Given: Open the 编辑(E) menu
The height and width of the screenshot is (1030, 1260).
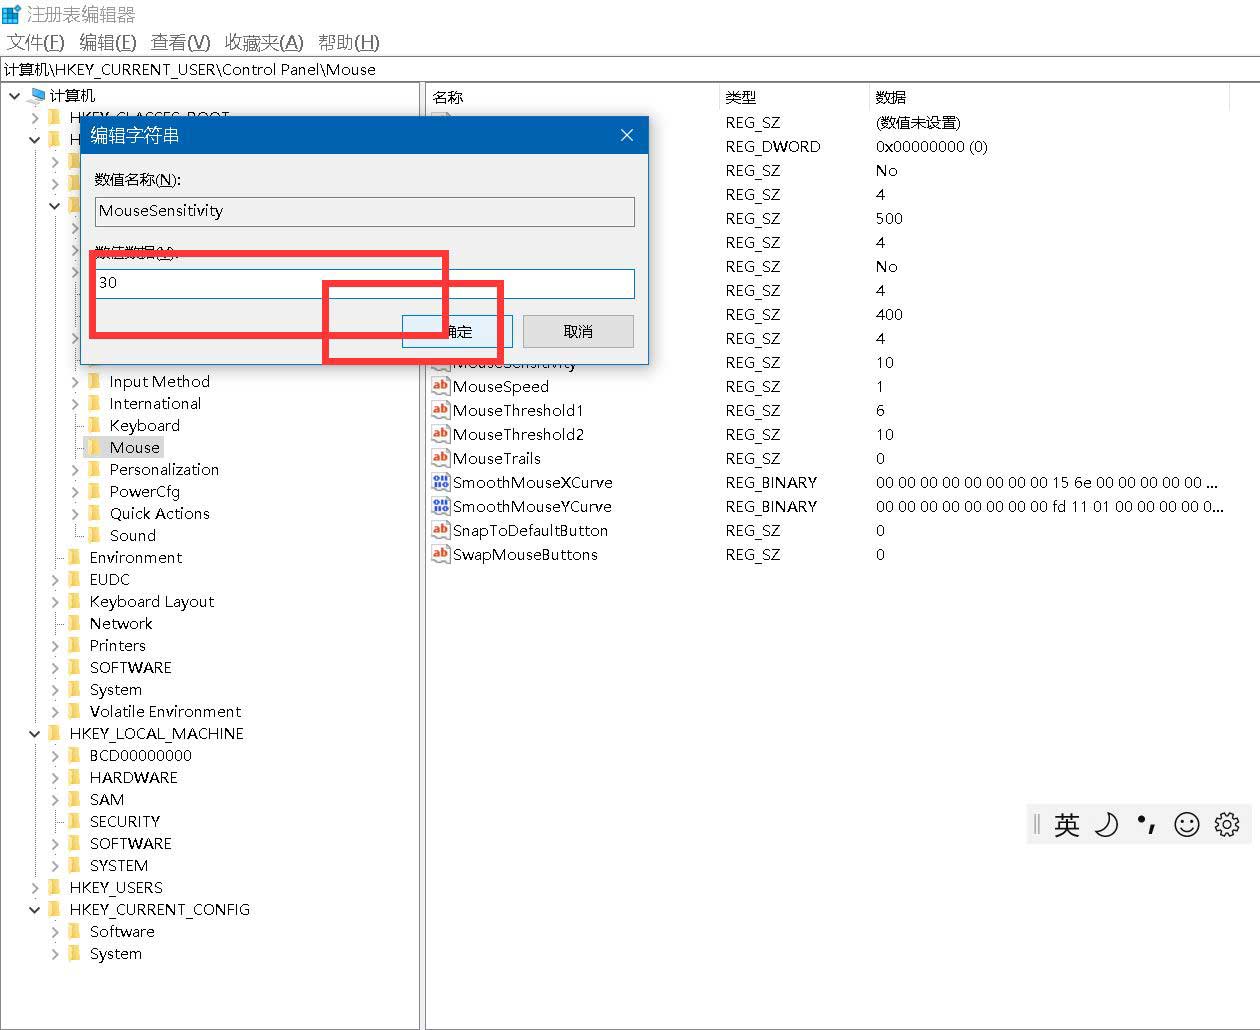Looking at the screenshot, I should 107,42.
